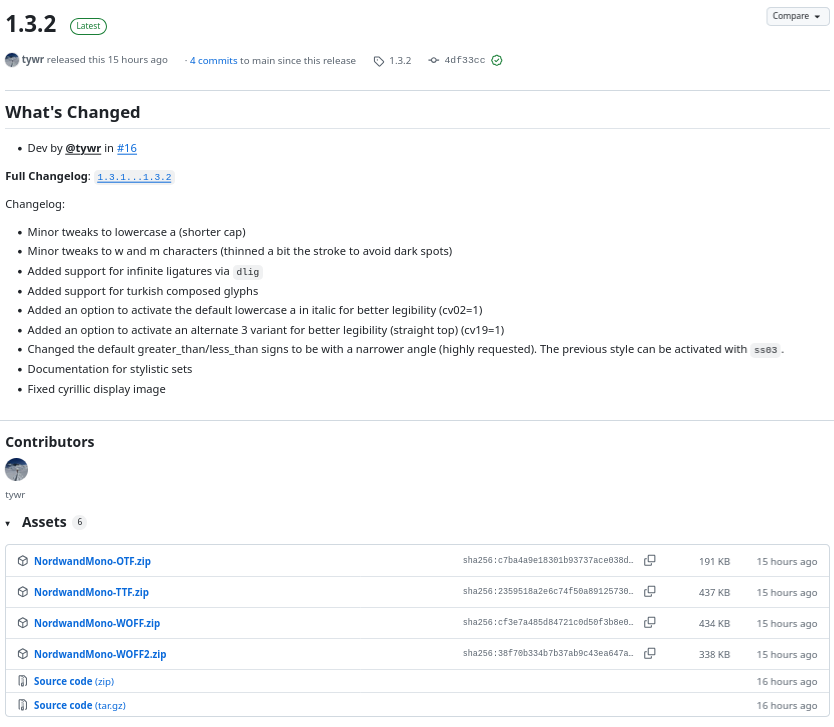Screen dimensions: 834x727
Task: Click package icon for NordwandMono-TTF.zip
Action: (22, 591)
